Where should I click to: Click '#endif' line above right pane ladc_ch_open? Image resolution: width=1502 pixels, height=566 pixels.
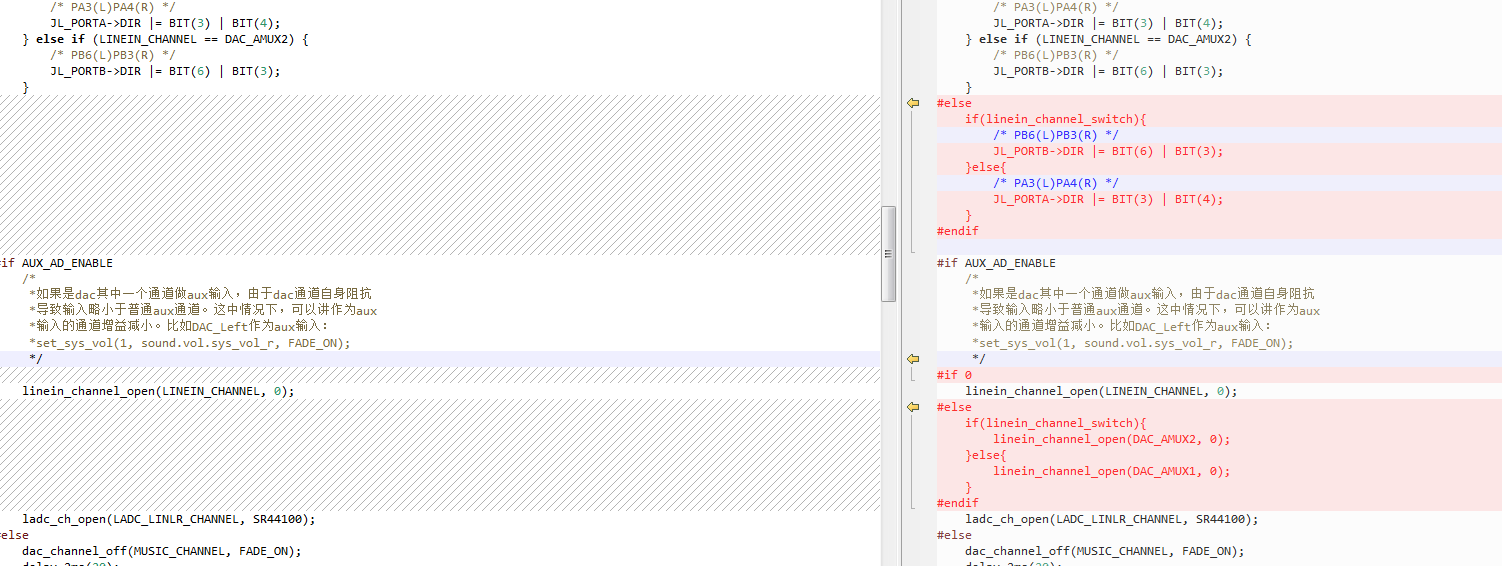click(958, 503)
